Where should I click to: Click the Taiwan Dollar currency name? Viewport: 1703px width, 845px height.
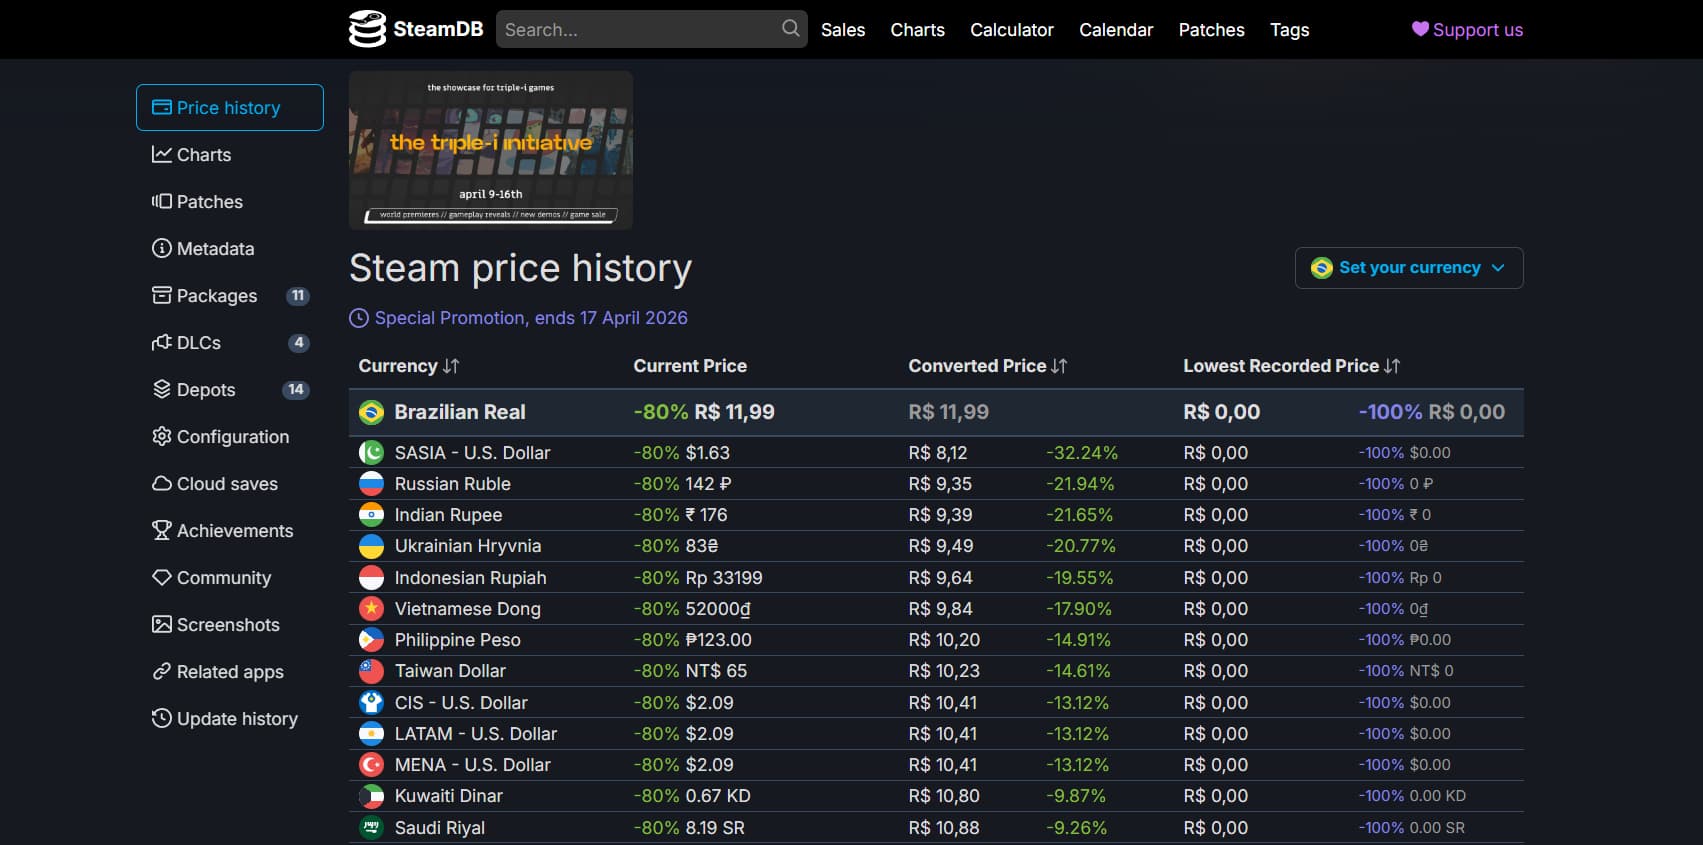tap(450, 671)
